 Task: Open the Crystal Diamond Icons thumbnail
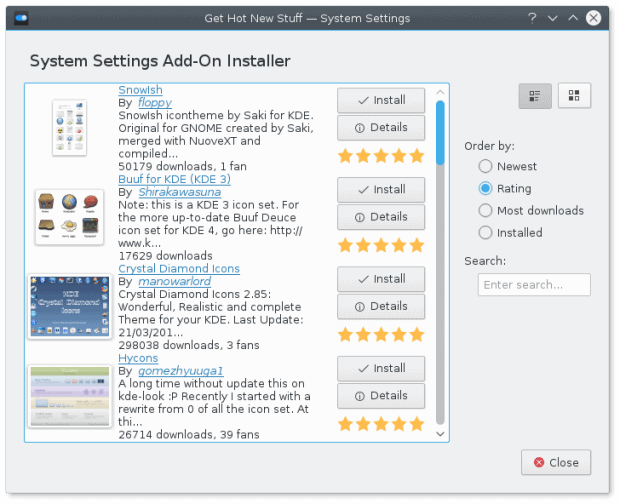coord(70,306)
